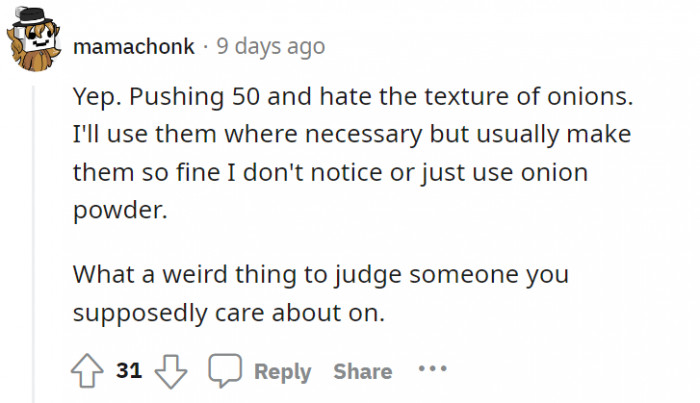Click the line starting "them so fine"
The width and height of the screenshot is (700, 403).
(330, 172)
